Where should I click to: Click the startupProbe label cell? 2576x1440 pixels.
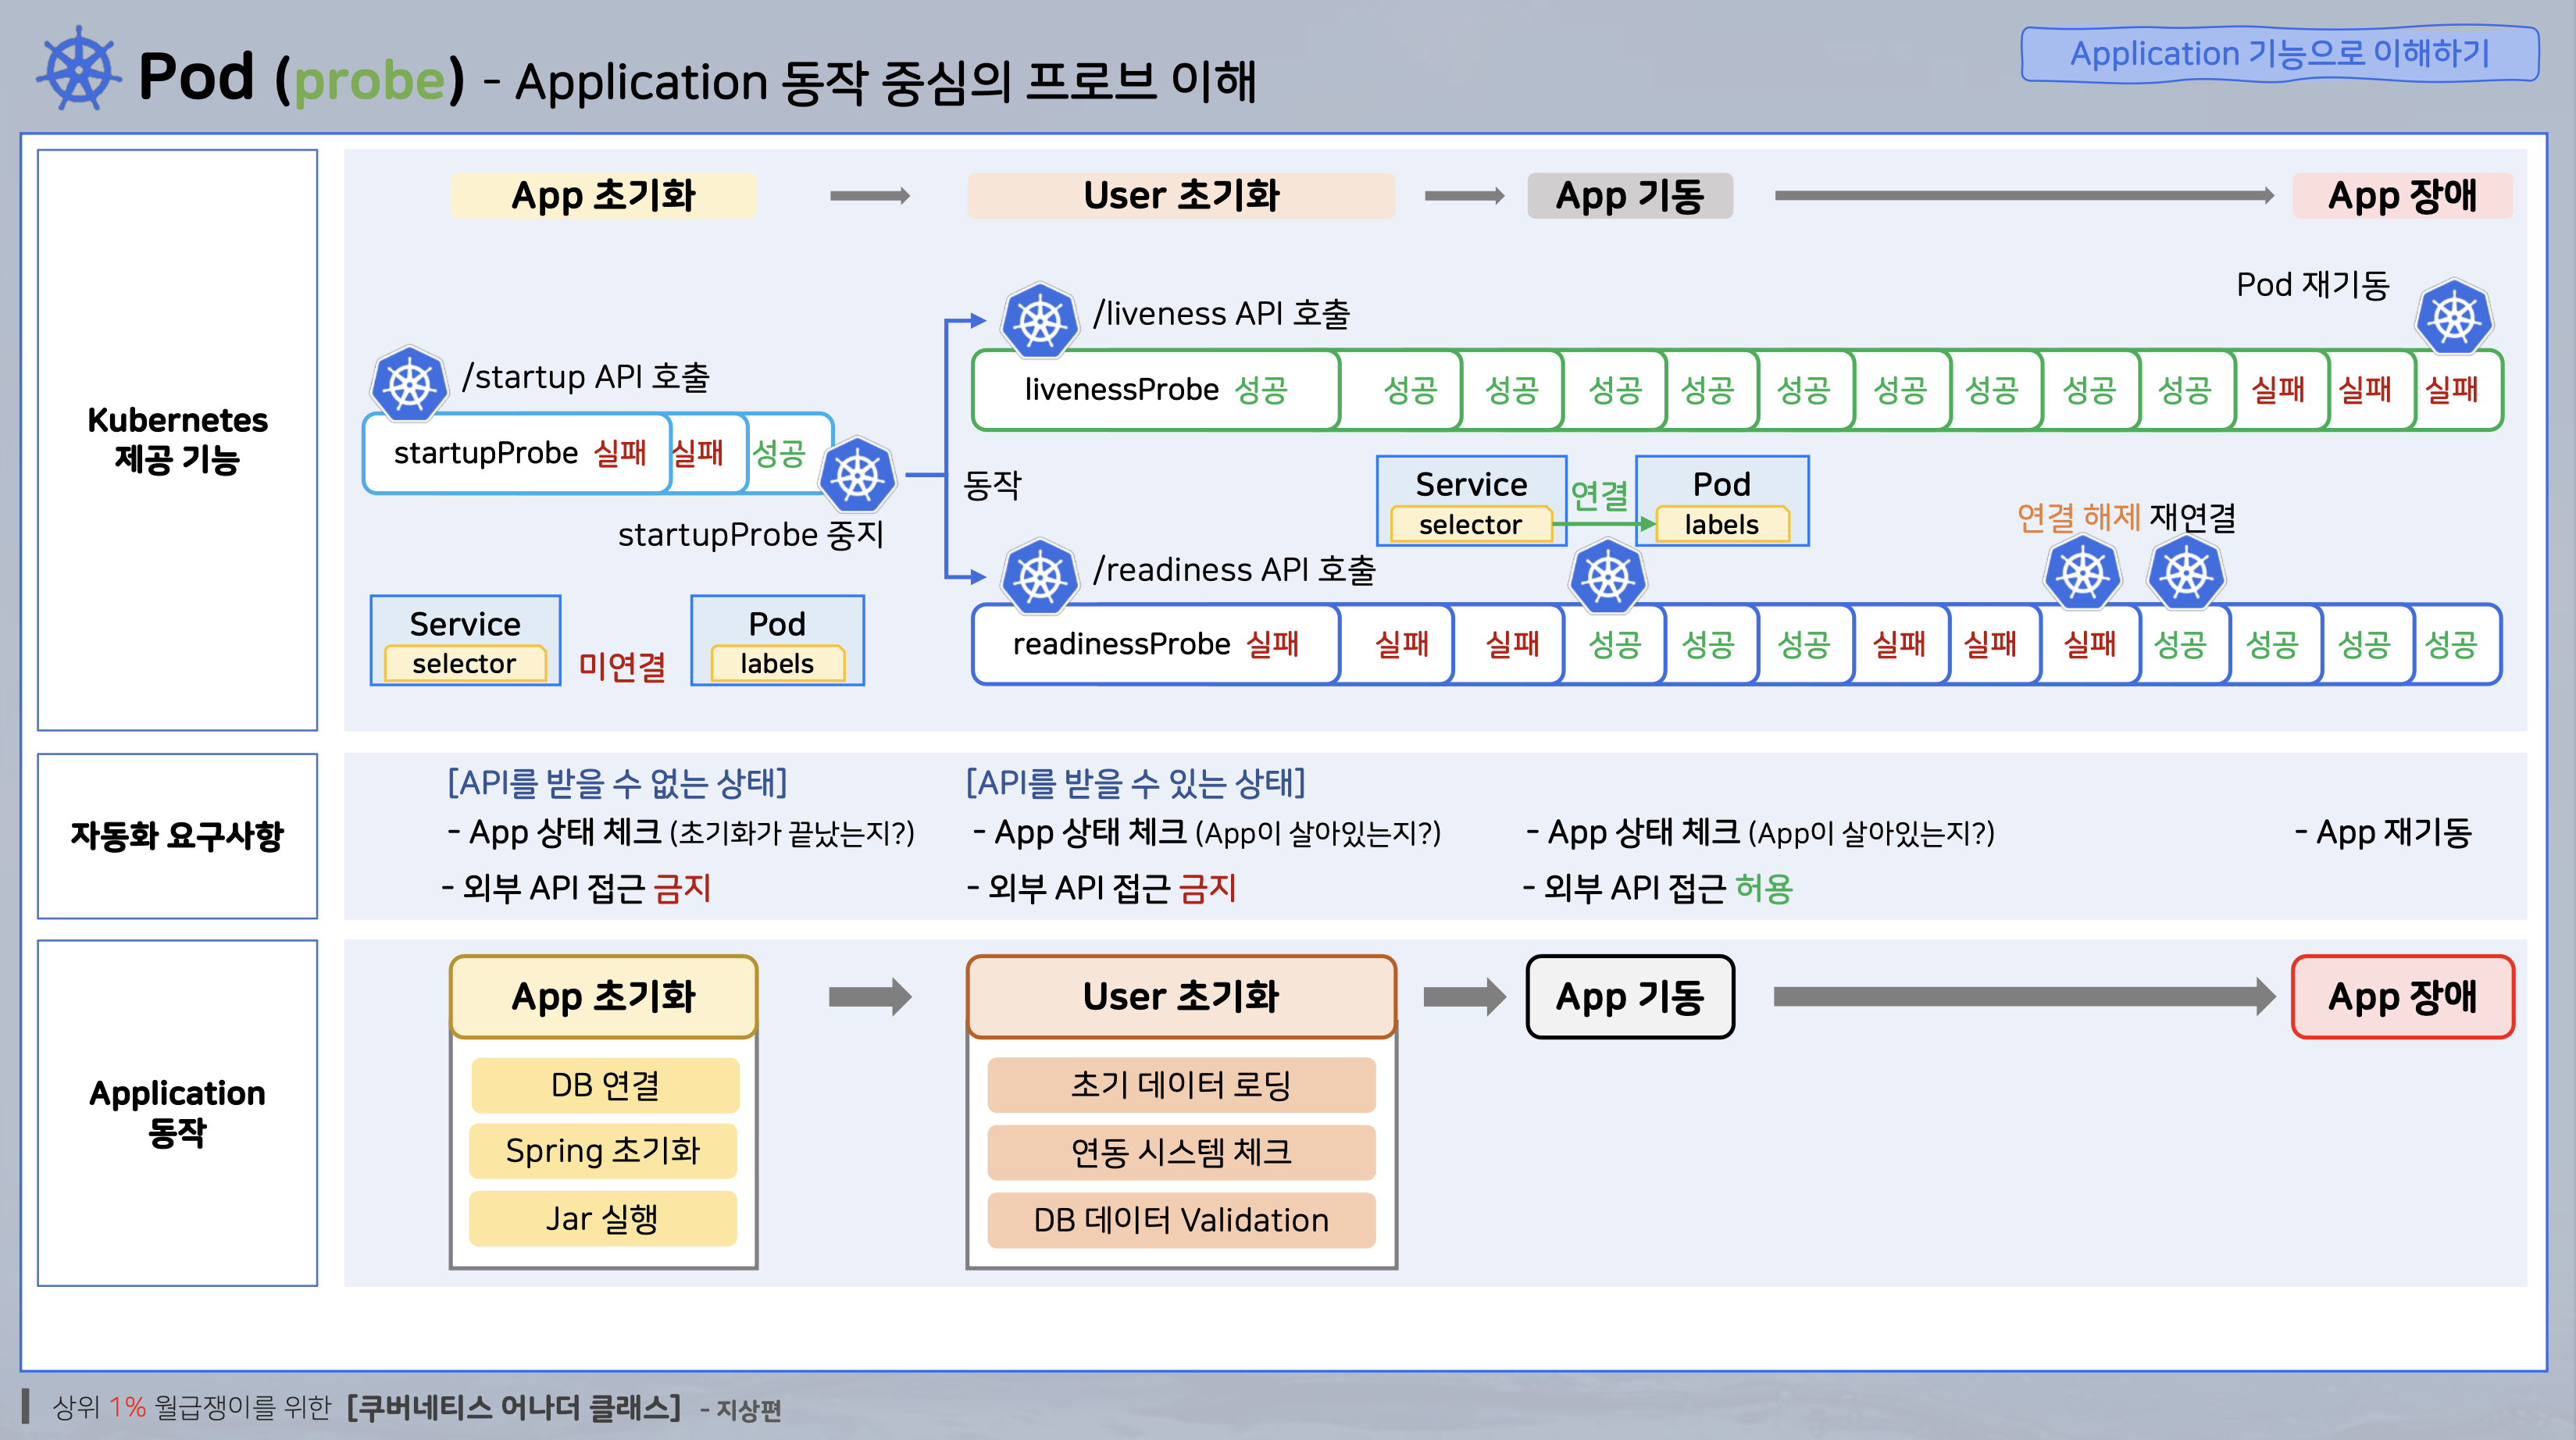486,454
